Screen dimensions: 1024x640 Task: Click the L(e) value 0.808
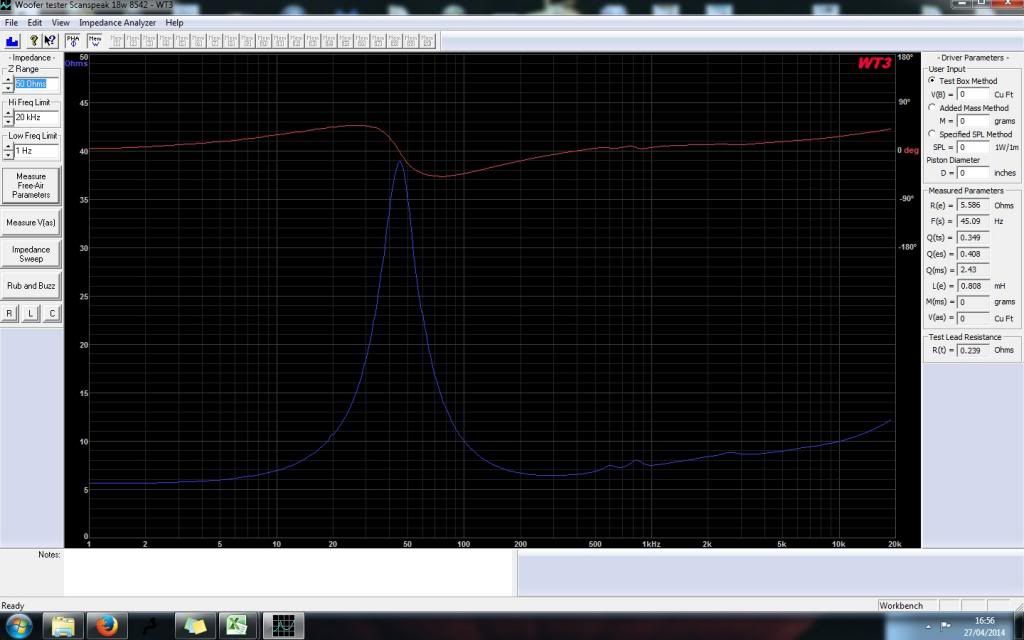point(974,286)
